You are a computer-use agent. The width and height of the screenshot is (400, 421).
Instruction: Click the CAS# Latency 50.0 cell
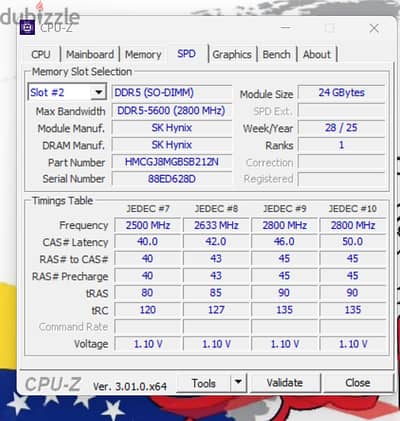coord(353,242)
